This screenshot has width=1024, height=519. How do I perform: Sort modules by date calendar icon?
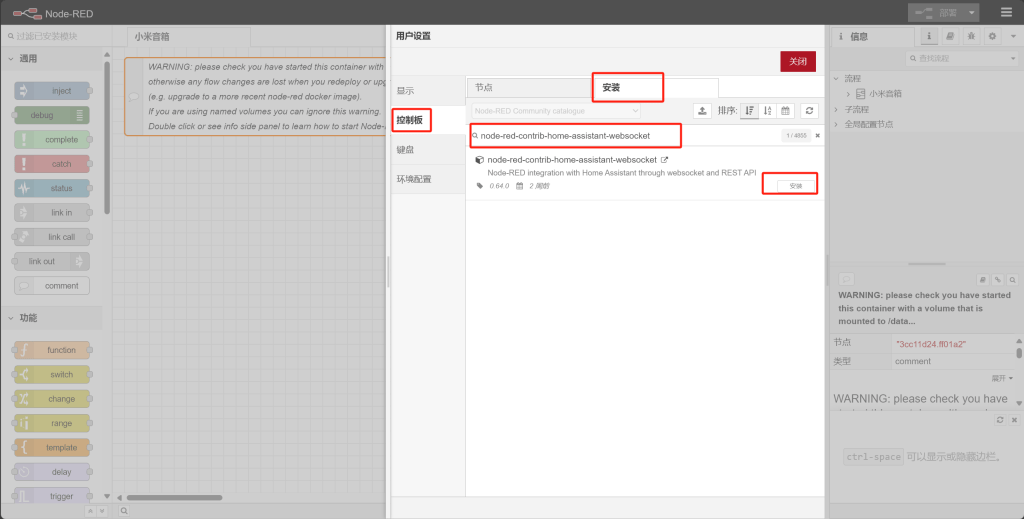pos(785,110)
